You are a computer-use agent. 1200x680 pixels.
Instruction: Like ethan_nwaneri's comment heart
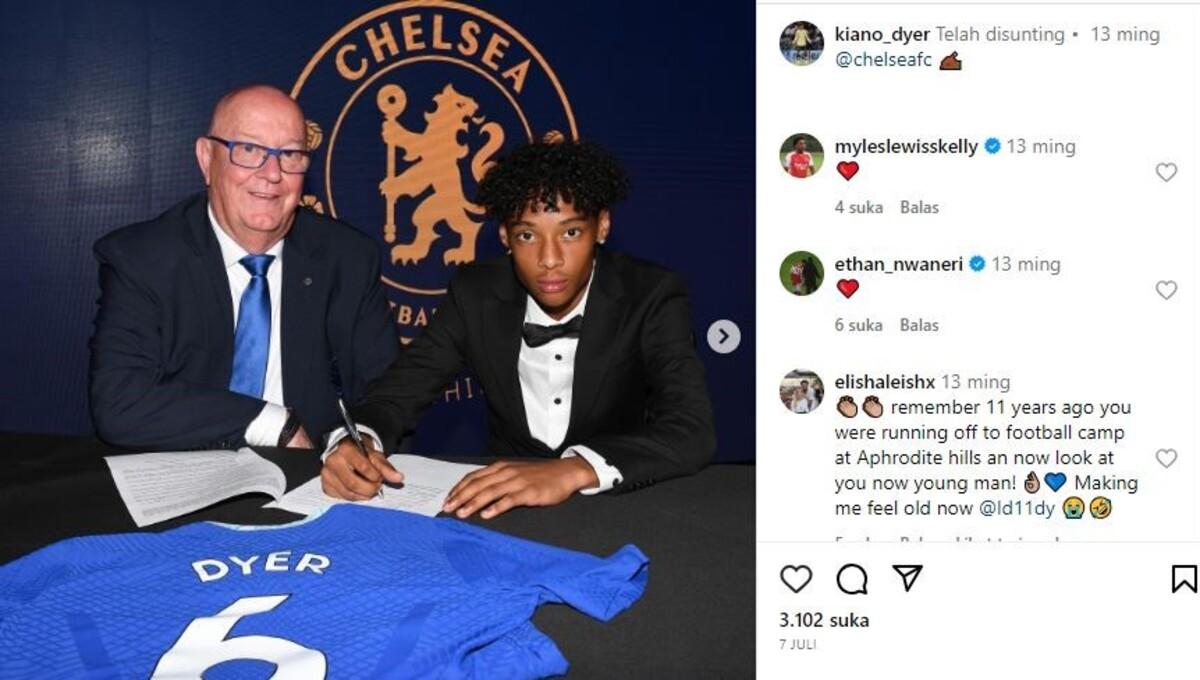pos(1166,290)
